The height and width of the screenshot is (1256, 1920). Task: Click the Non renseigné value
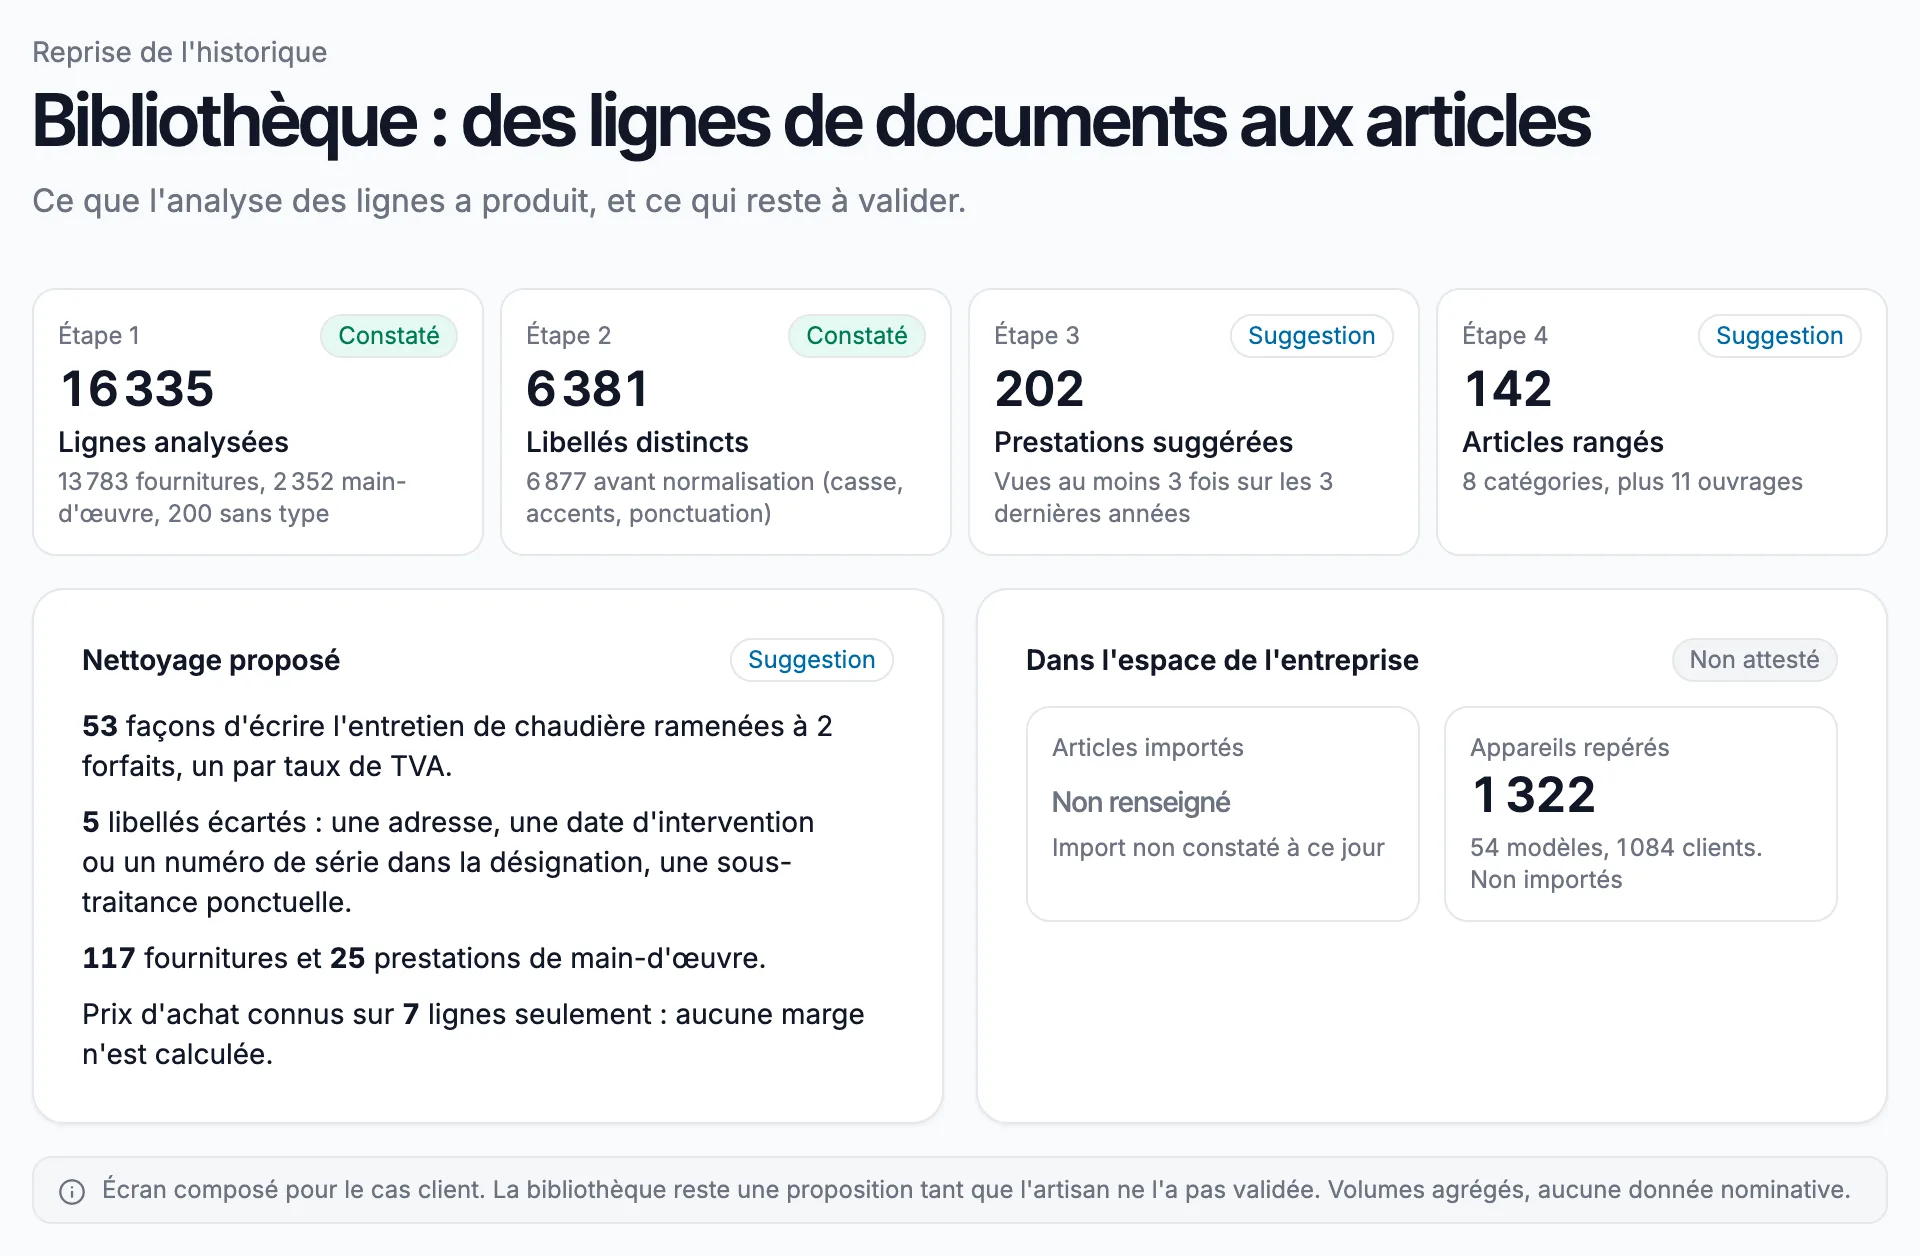(1141, 802)
